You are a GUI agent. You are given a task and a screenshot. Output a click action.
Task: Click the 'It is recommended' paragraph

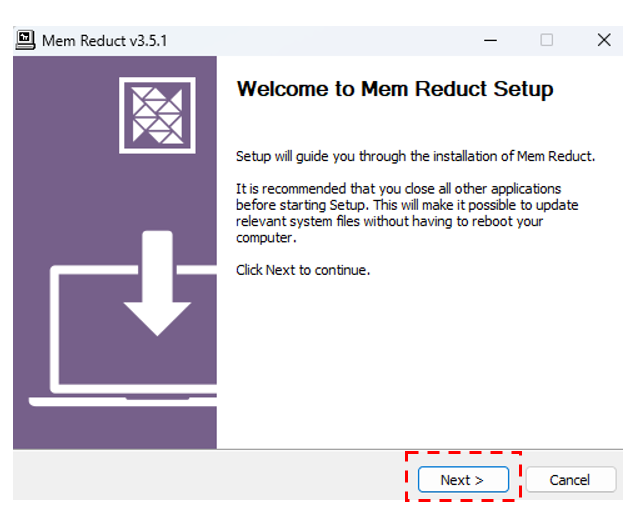(x=407, y=213)
